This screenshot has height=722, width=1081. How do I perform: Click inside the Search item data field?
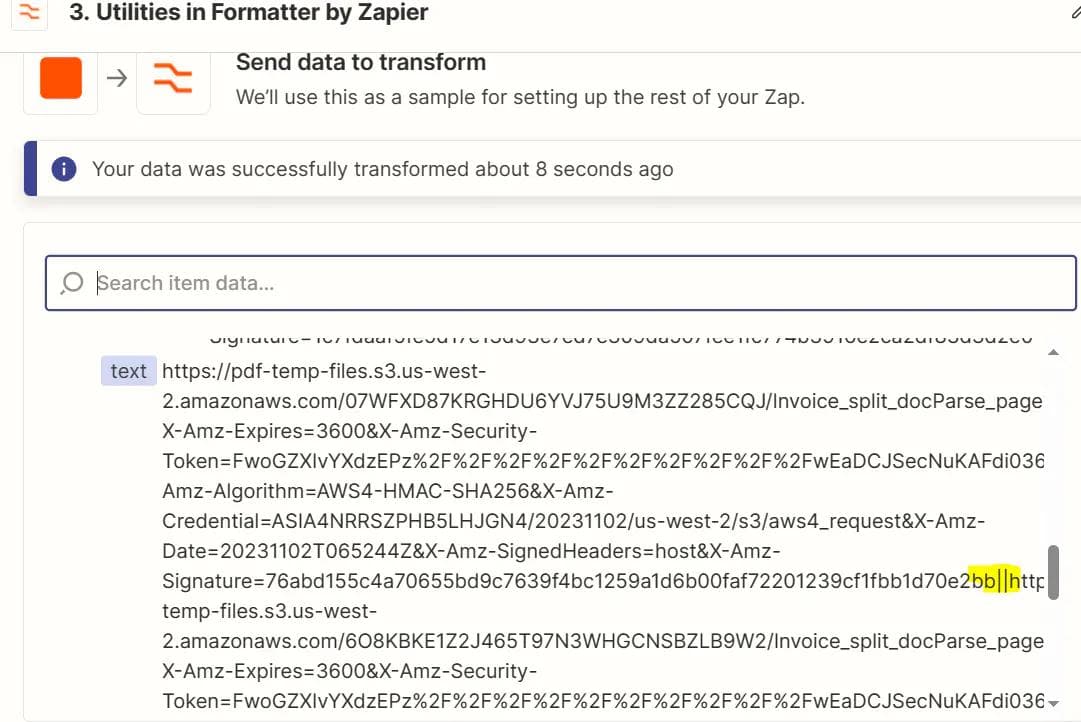pyautogui.click(x=400, y=283)
